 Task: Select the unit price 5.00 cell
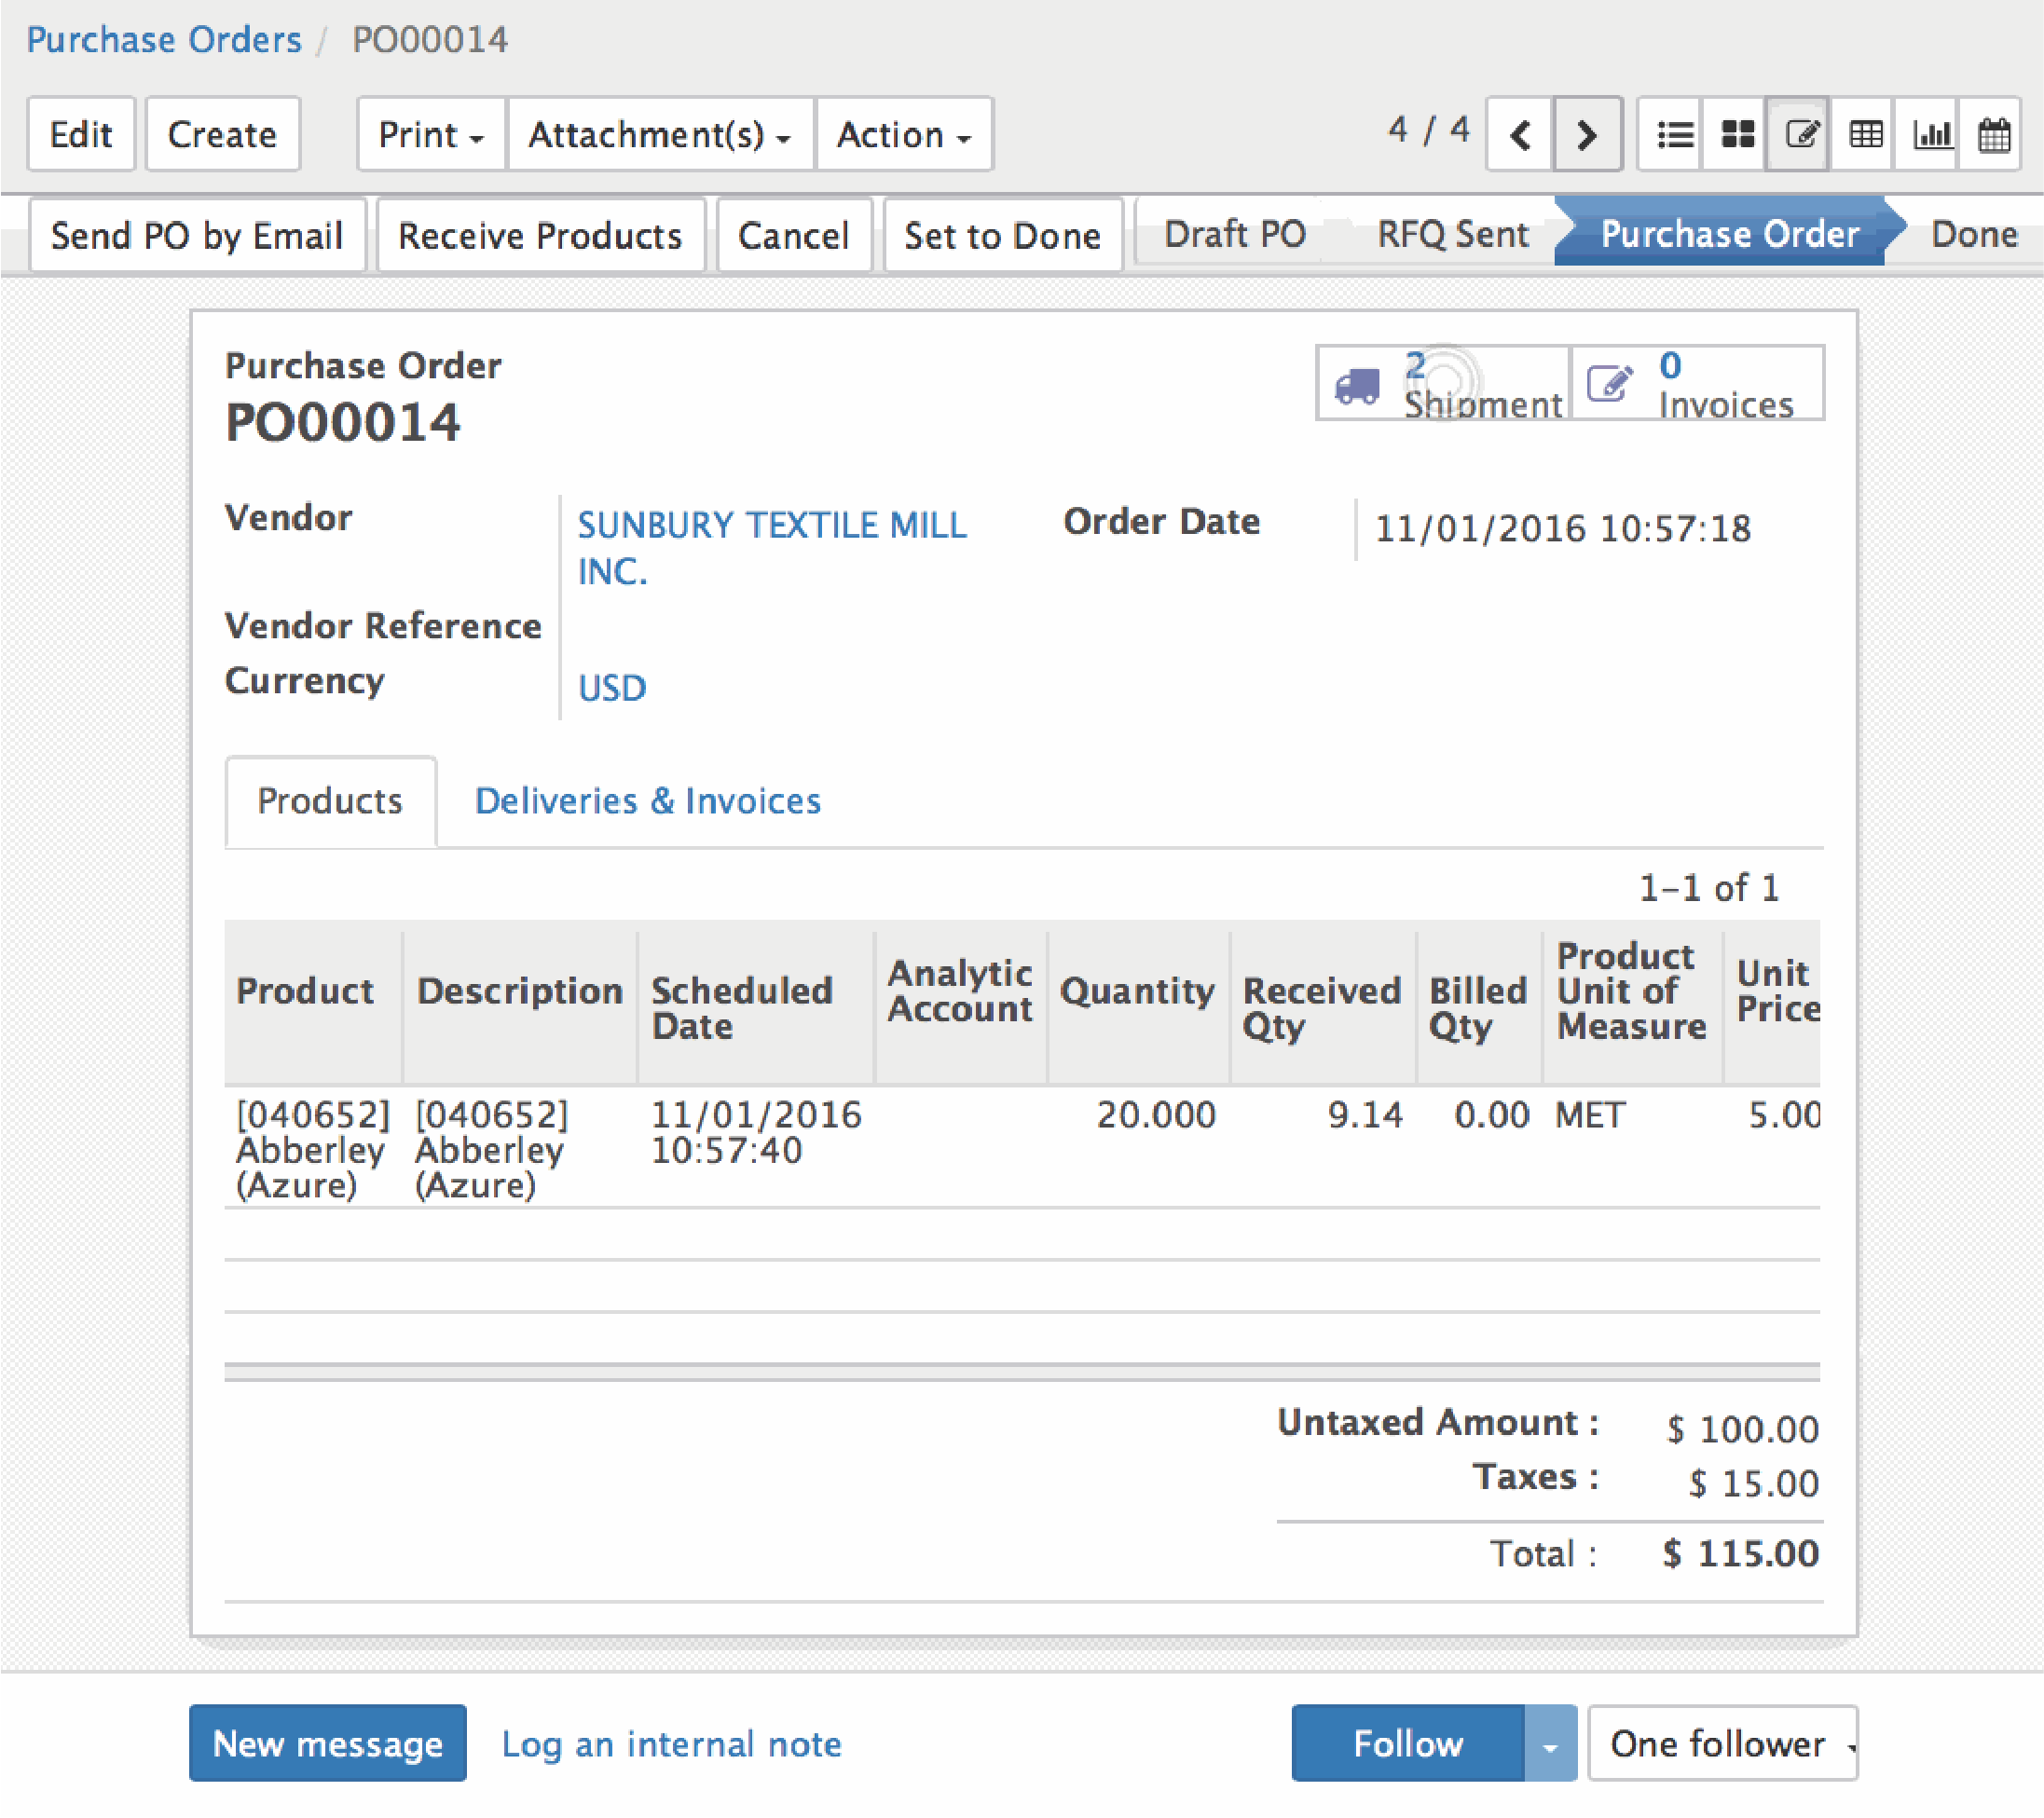click(x=1773, y=1149)
